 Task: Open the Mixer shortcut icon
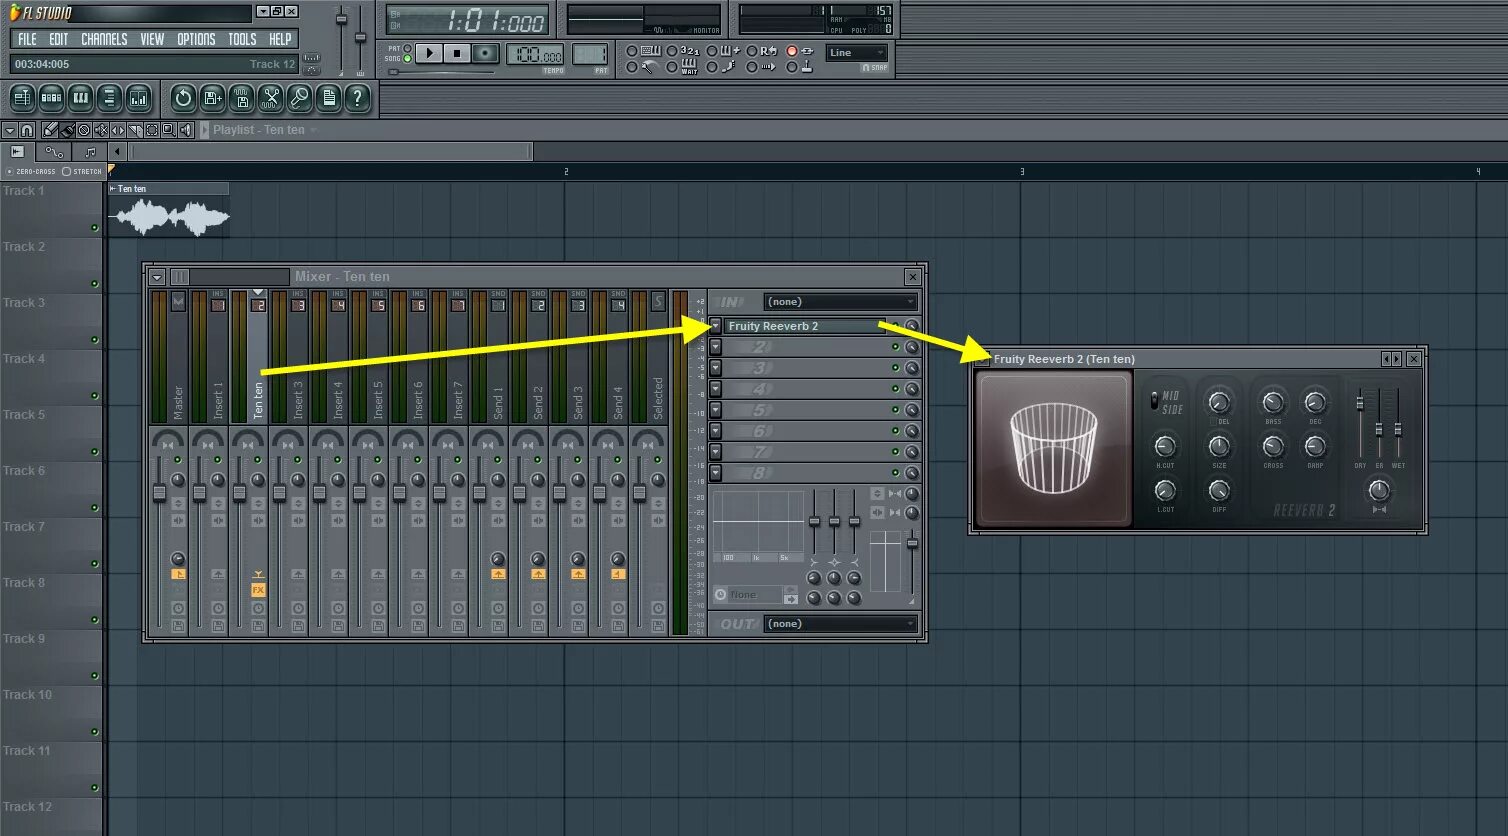138,98
